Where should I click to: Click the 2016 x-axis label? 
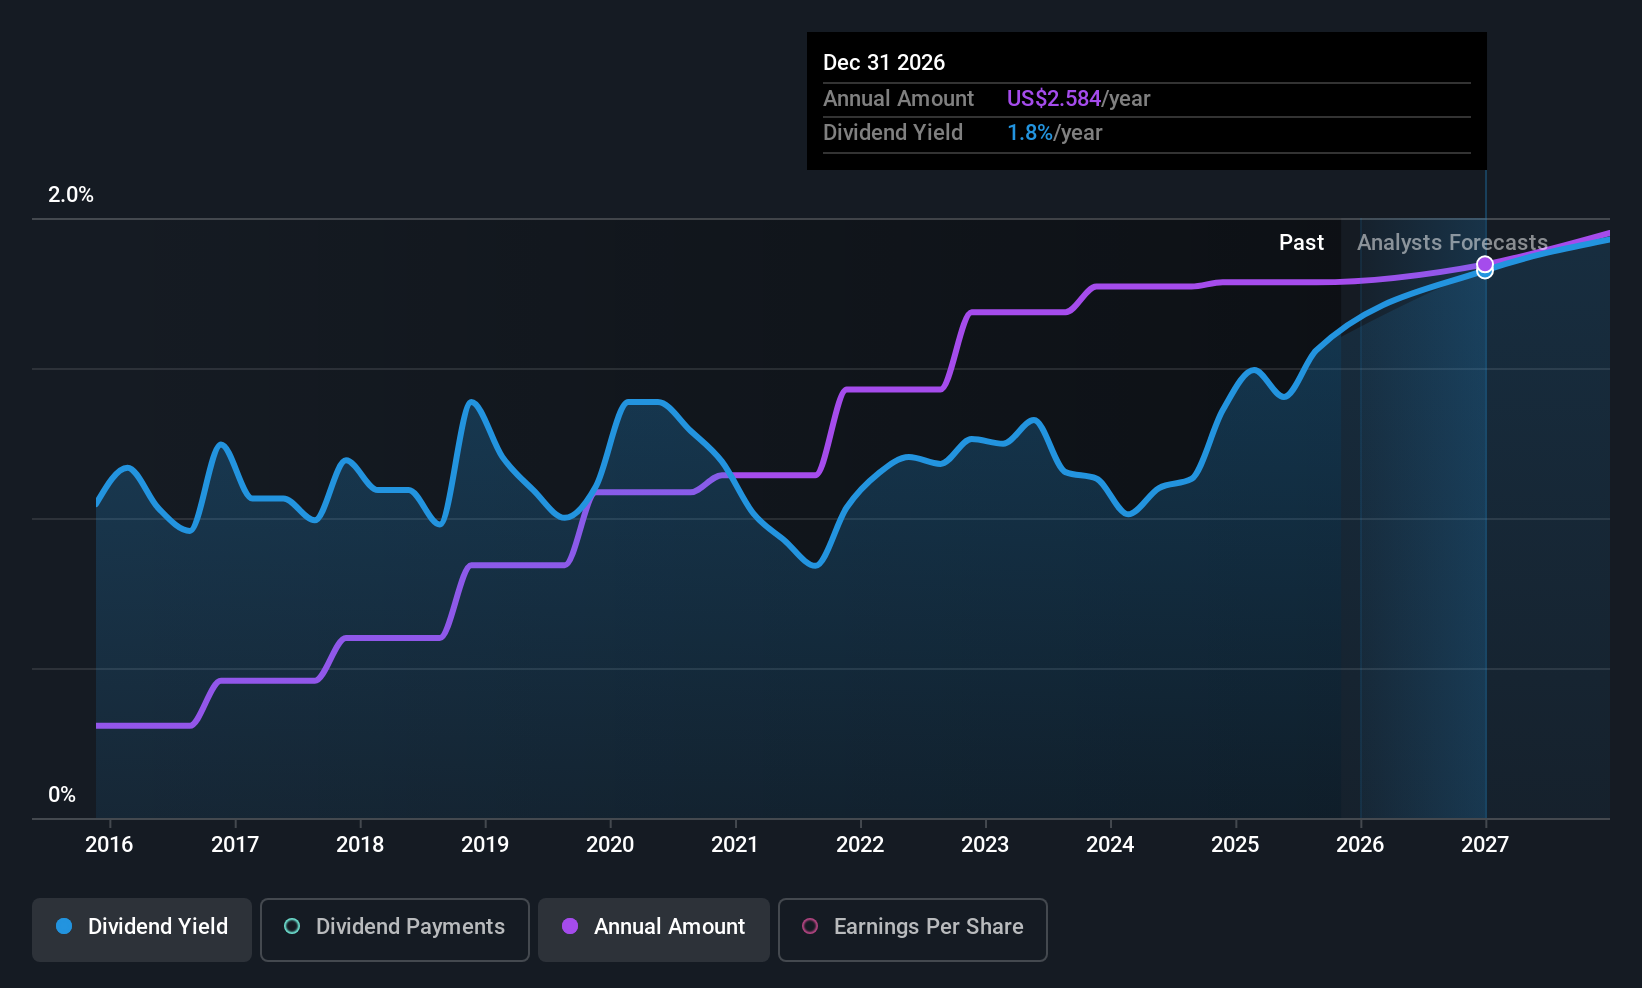[109, 844]
